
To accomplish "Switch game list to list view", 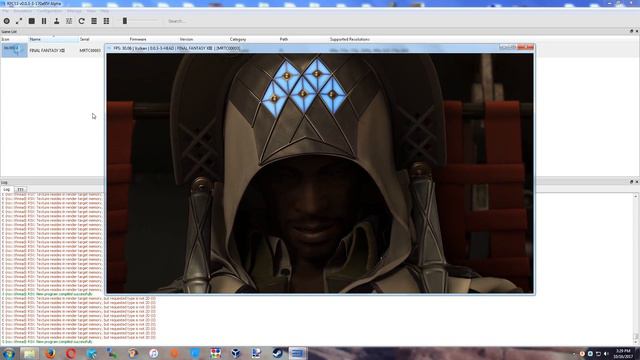I will [x=94, y=21].
